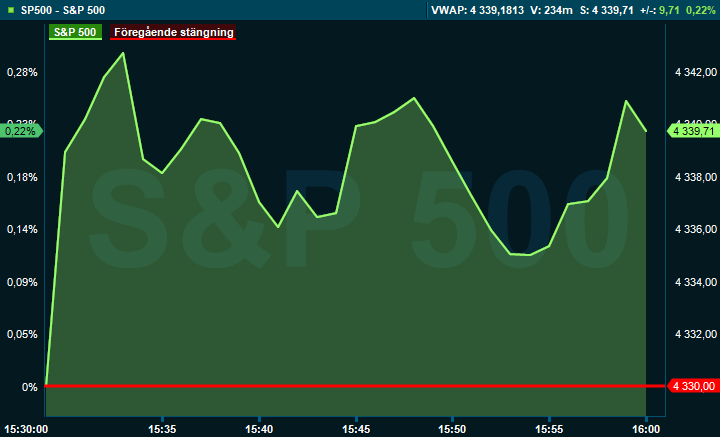
Task: Toggle the Föregående stängning legend line
Action: click(173, 32)
